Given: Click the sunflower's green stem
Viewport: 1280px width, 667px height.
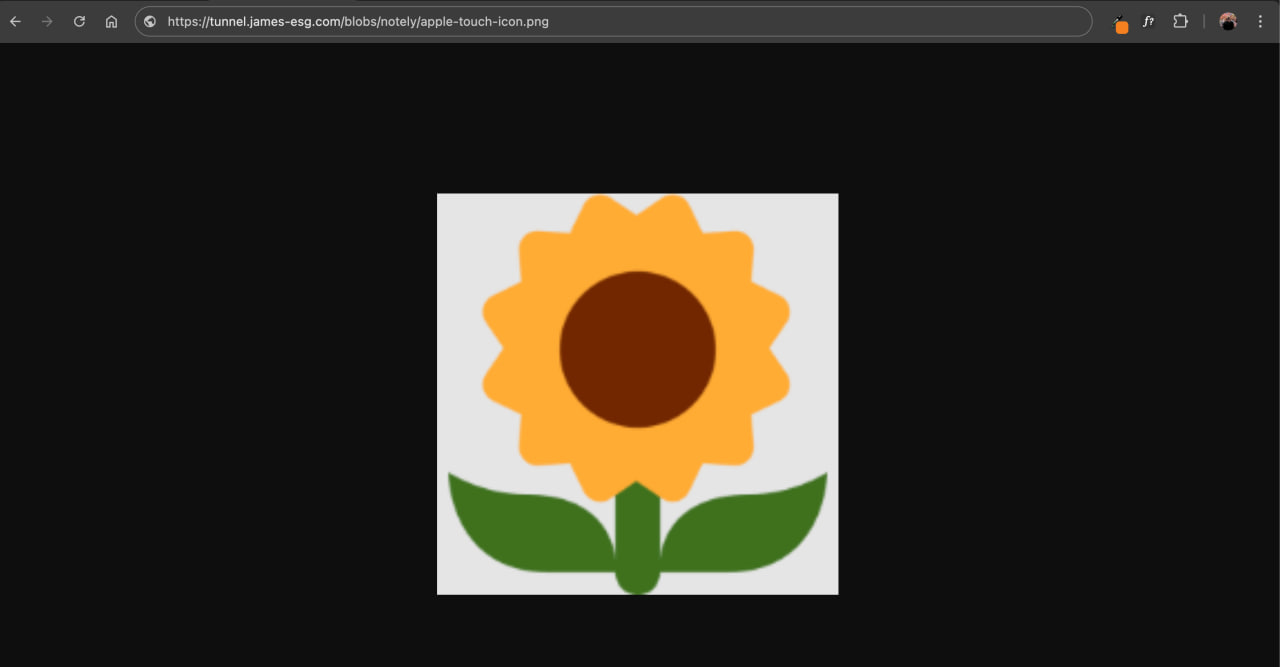Looking at the screenshot, I should click(x=637, y=545).
